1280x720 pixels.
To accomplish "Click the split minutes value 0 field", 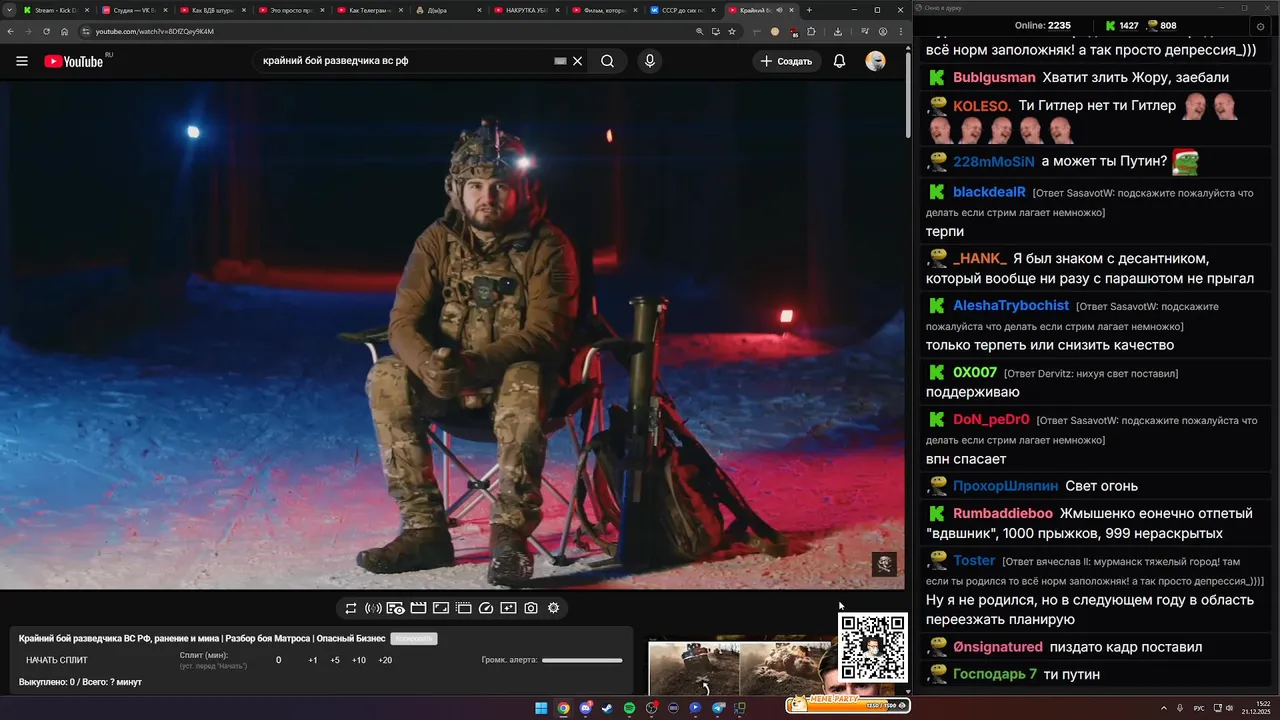I will pos(278,660).
